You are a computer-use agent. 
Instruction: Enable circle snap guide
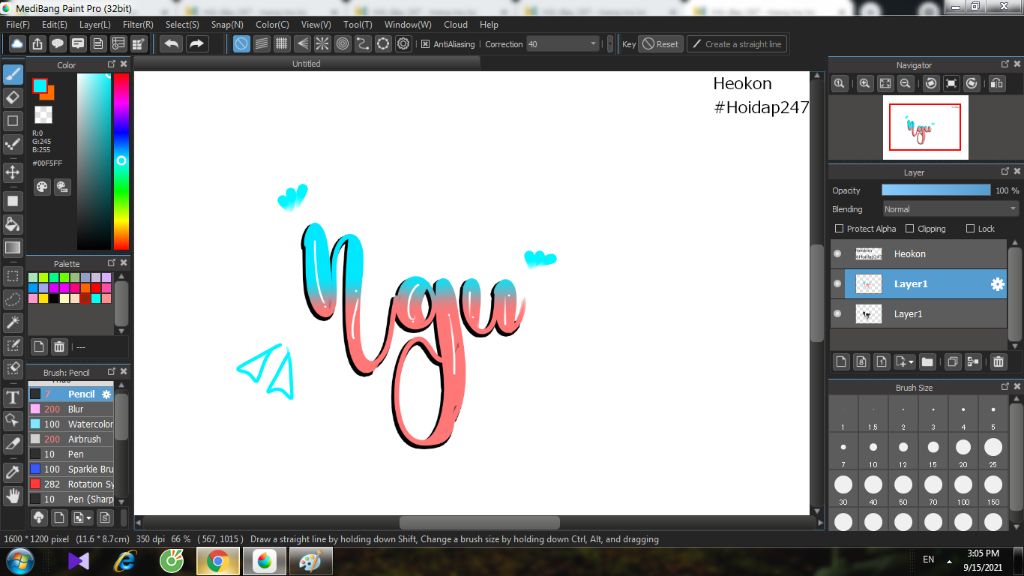[342, 44]
